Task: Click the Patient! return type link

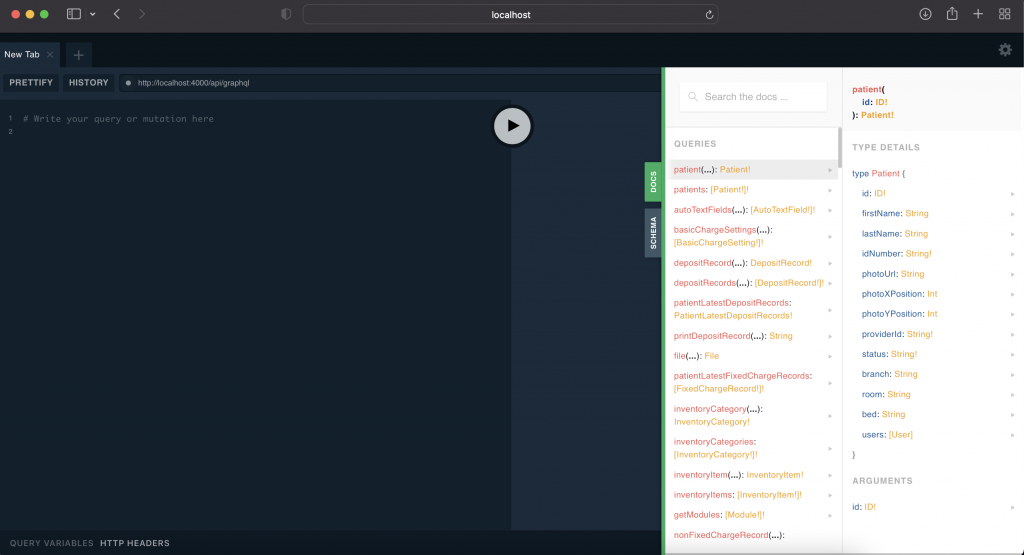Action: pyautogui.click(x=877, y=115)
